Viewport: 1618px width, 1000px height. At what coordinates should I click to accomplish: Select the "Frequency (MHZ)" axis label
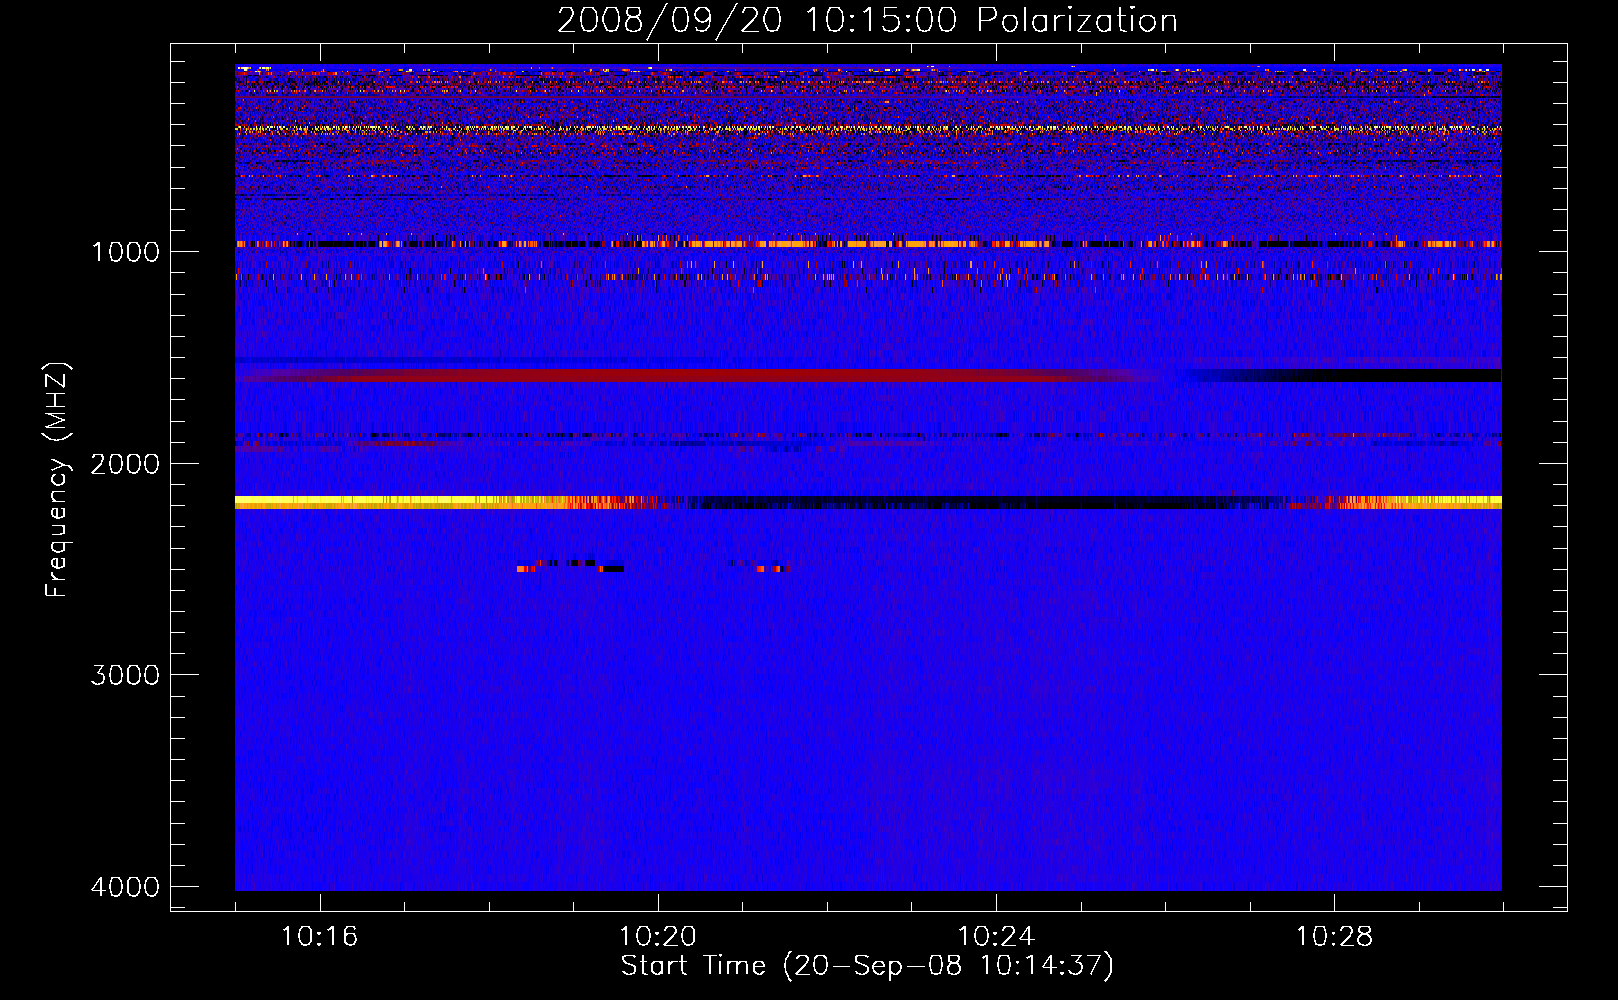(57, 480)
